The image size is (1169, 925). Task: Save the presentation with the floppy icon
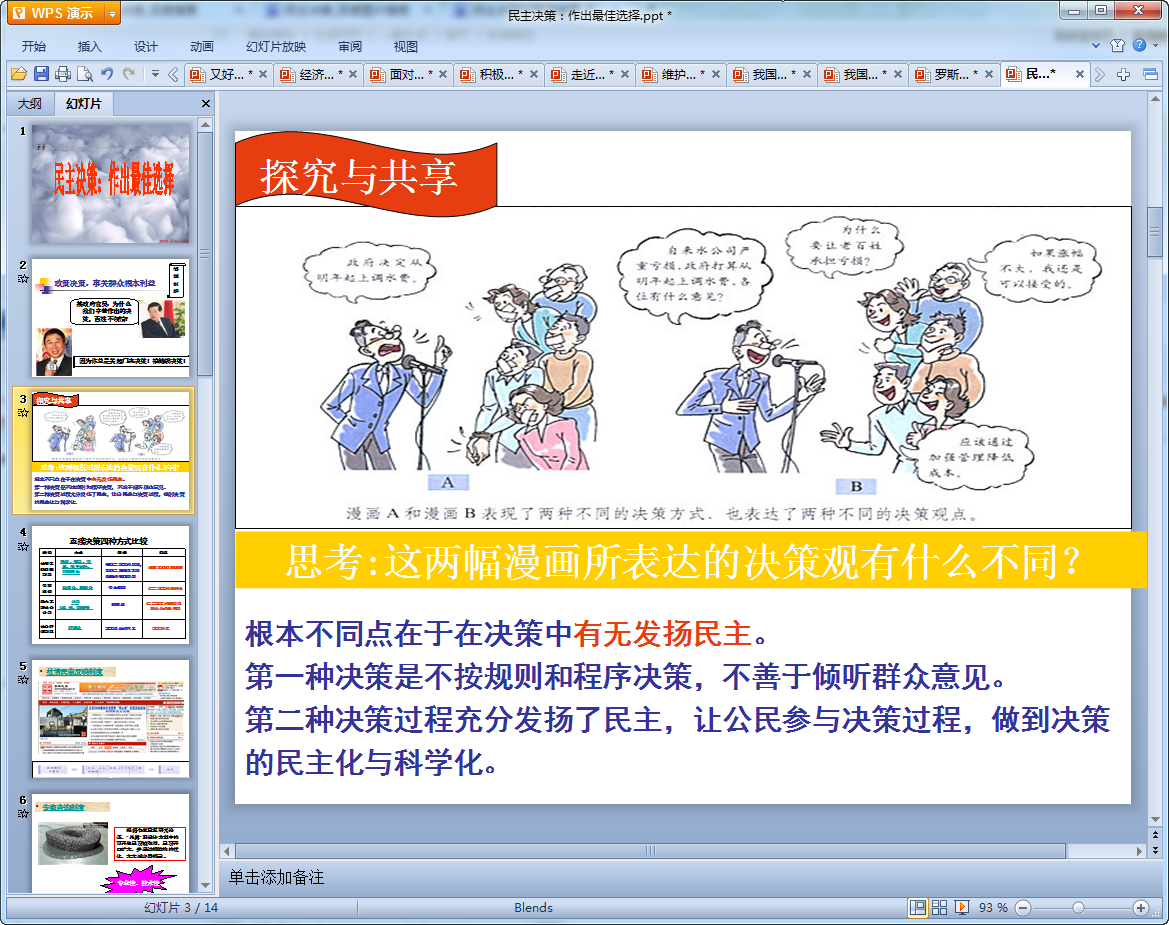click(42, 74)
